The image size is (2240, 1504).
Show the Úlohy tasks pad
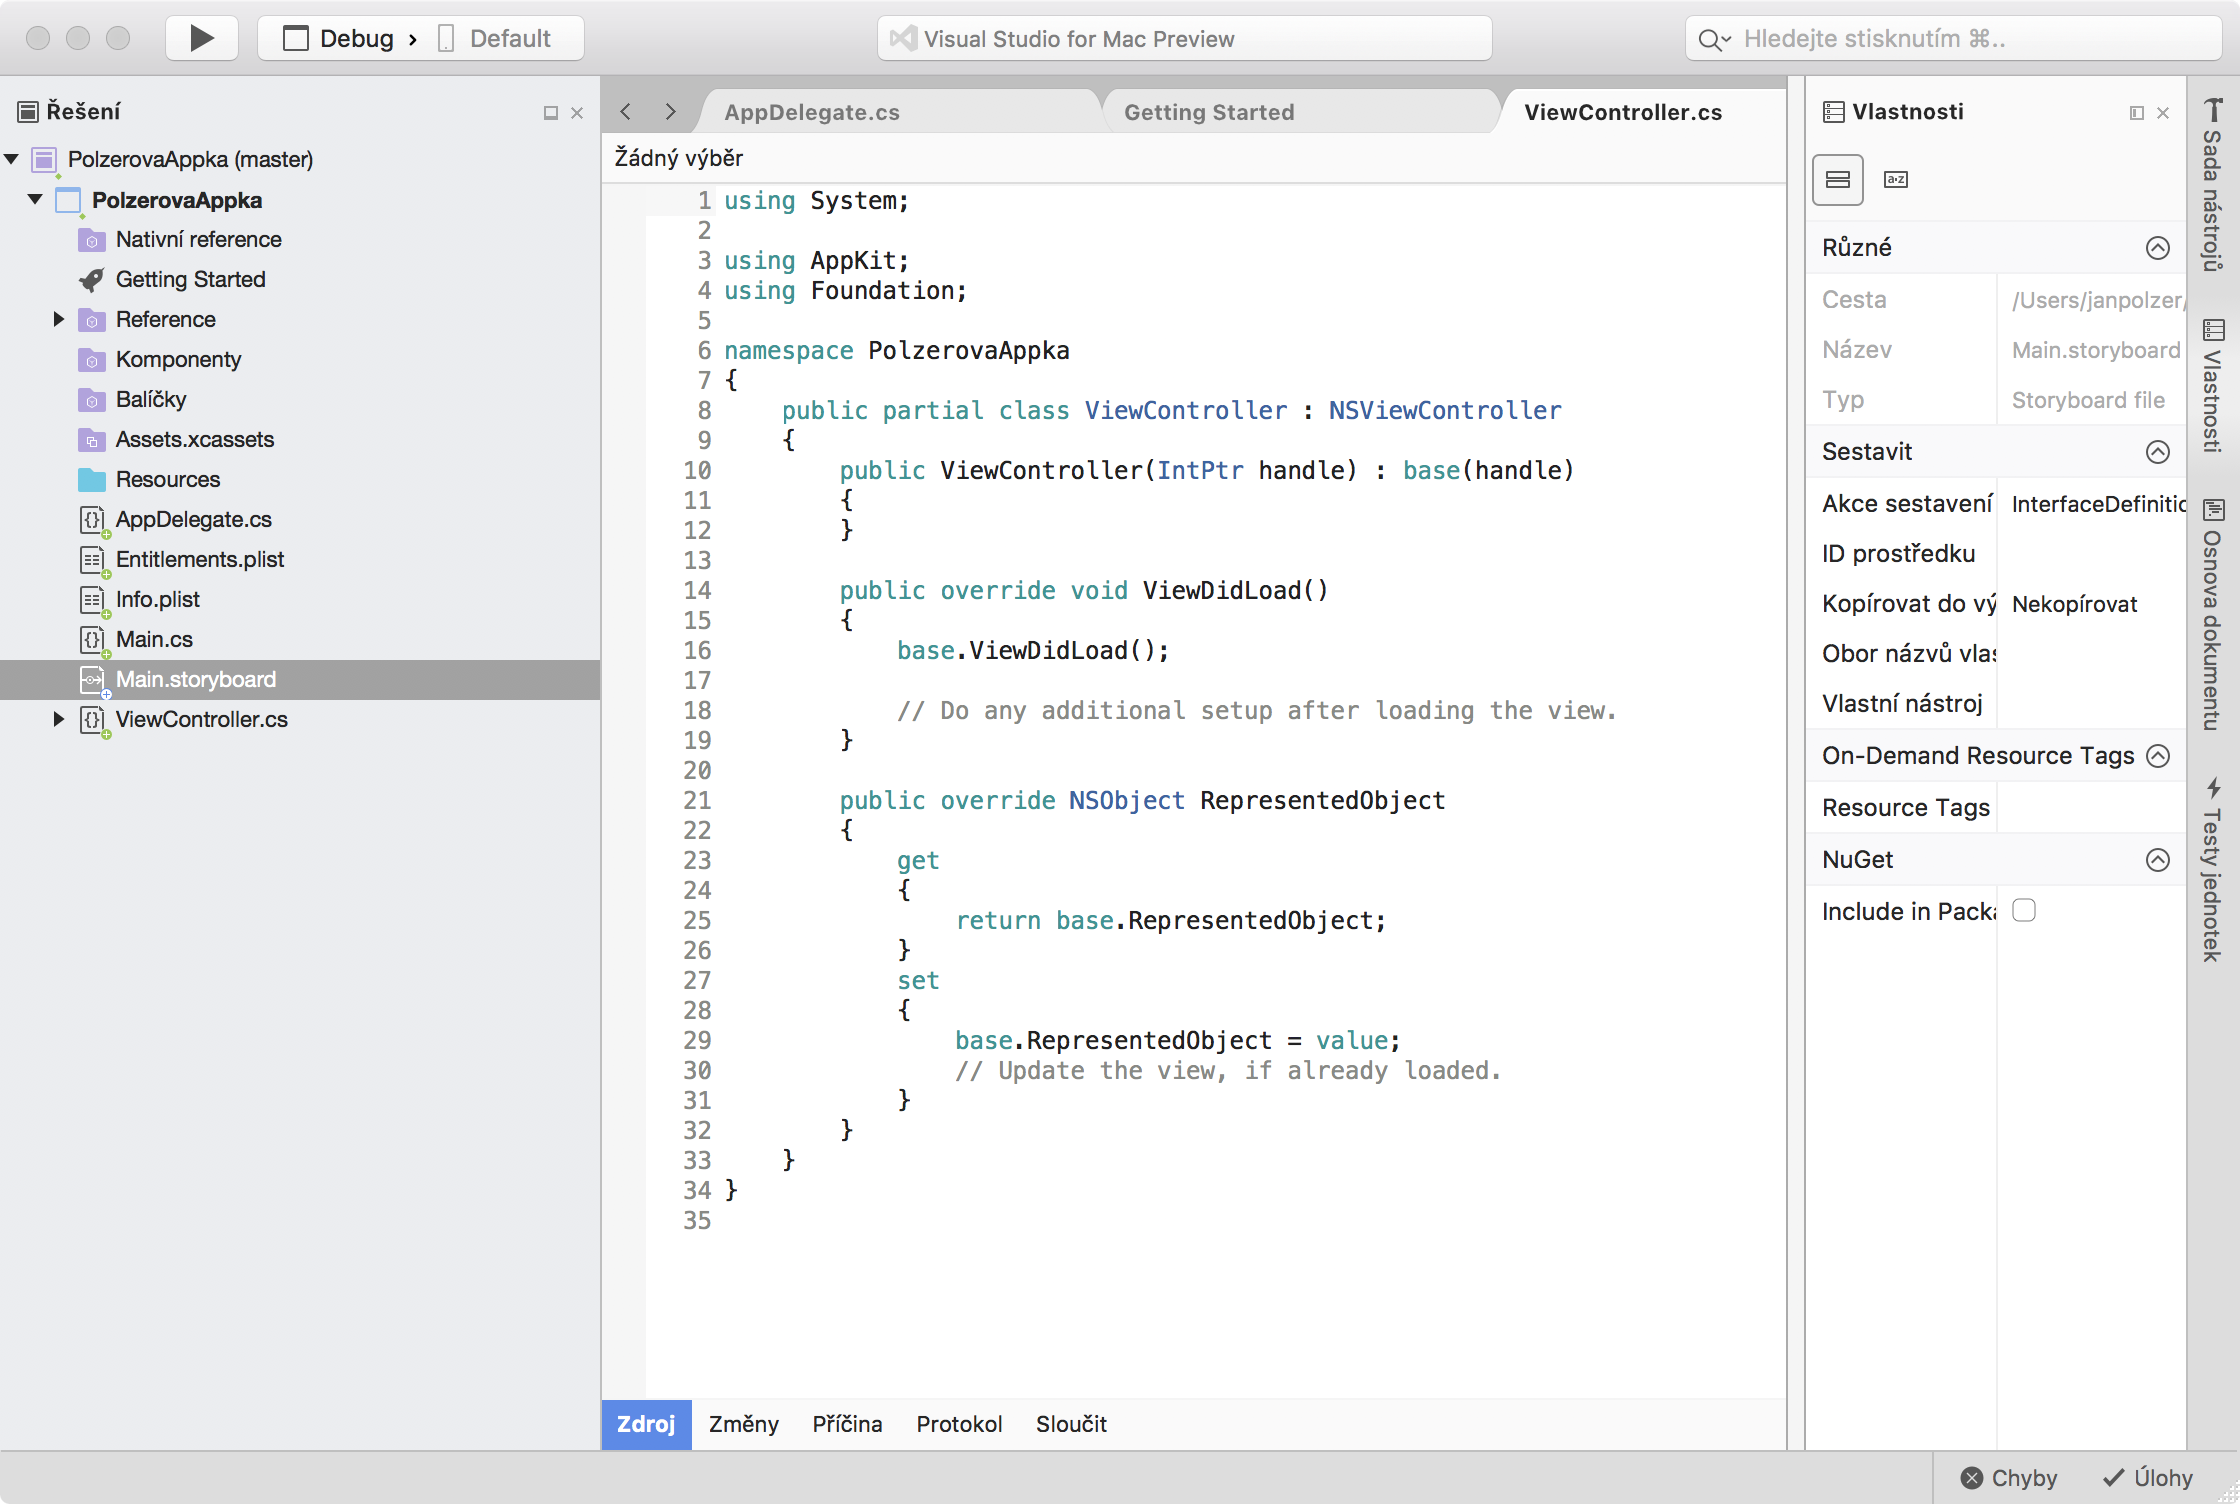(2148, 1478)
